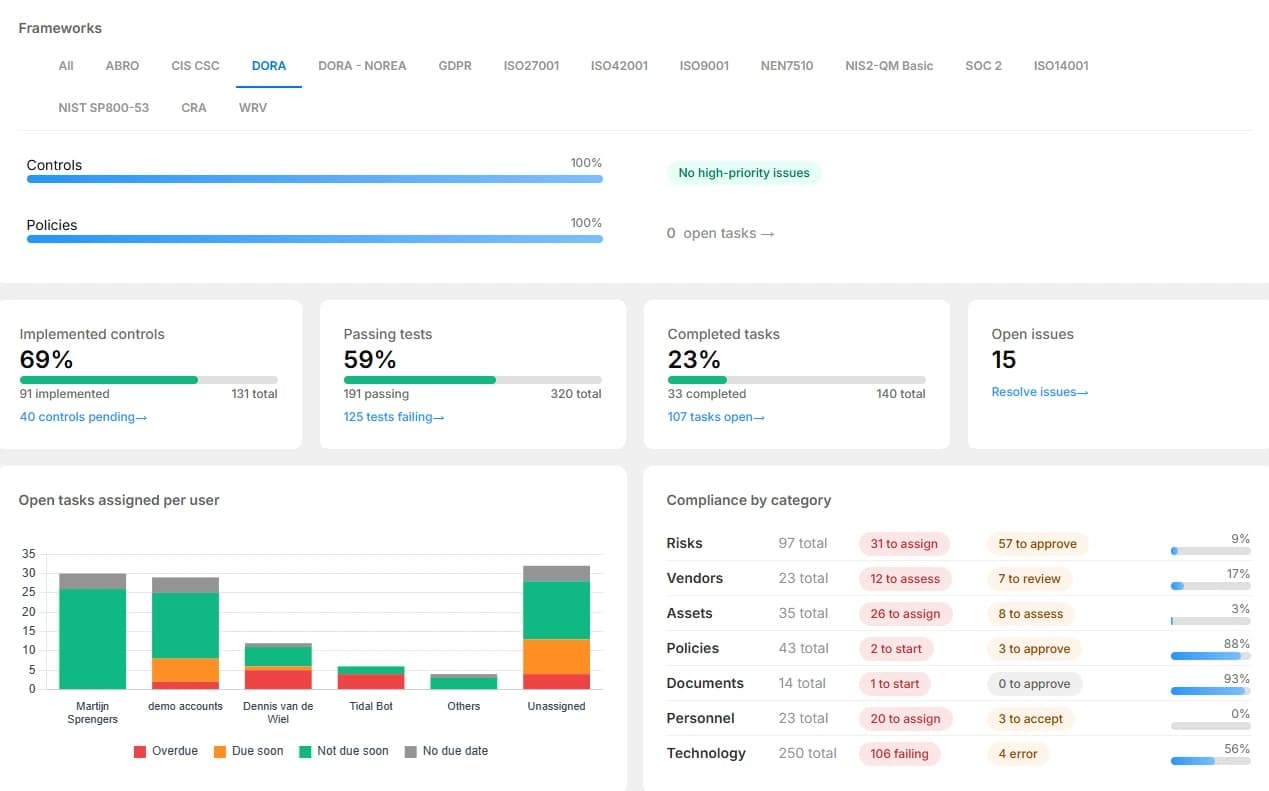Open the 40 controls pending link
Viewport: 1269px width, 791px height.
83,417
